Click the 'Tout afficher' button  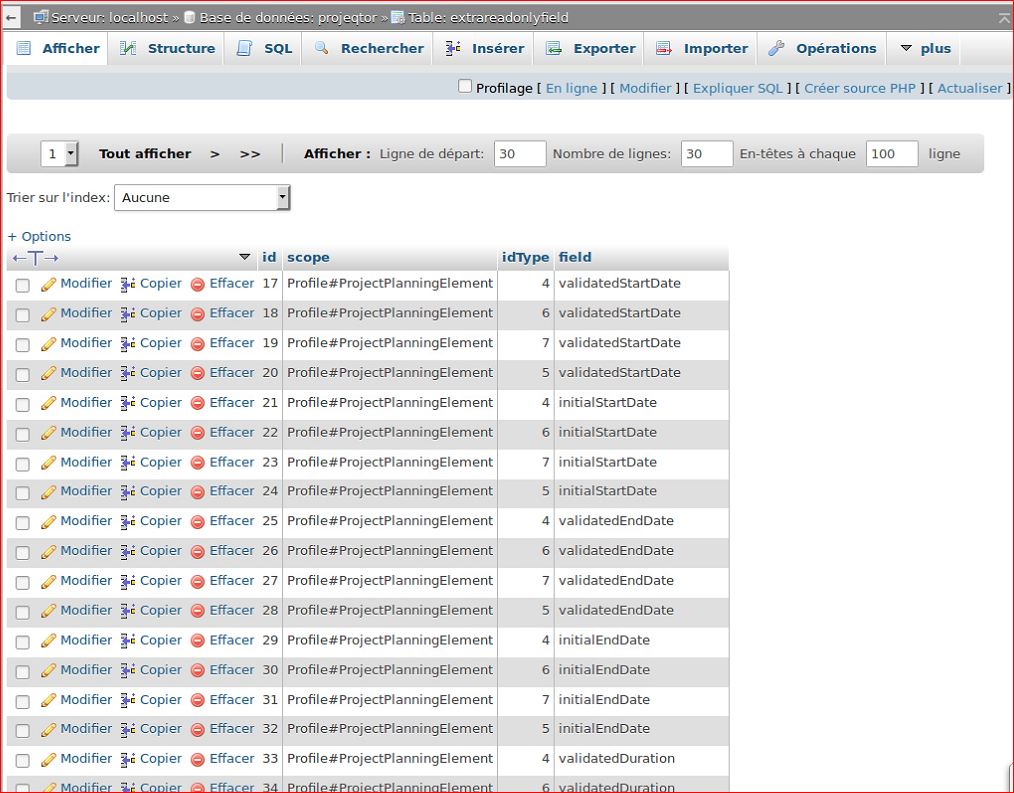(x=145, y=154)
